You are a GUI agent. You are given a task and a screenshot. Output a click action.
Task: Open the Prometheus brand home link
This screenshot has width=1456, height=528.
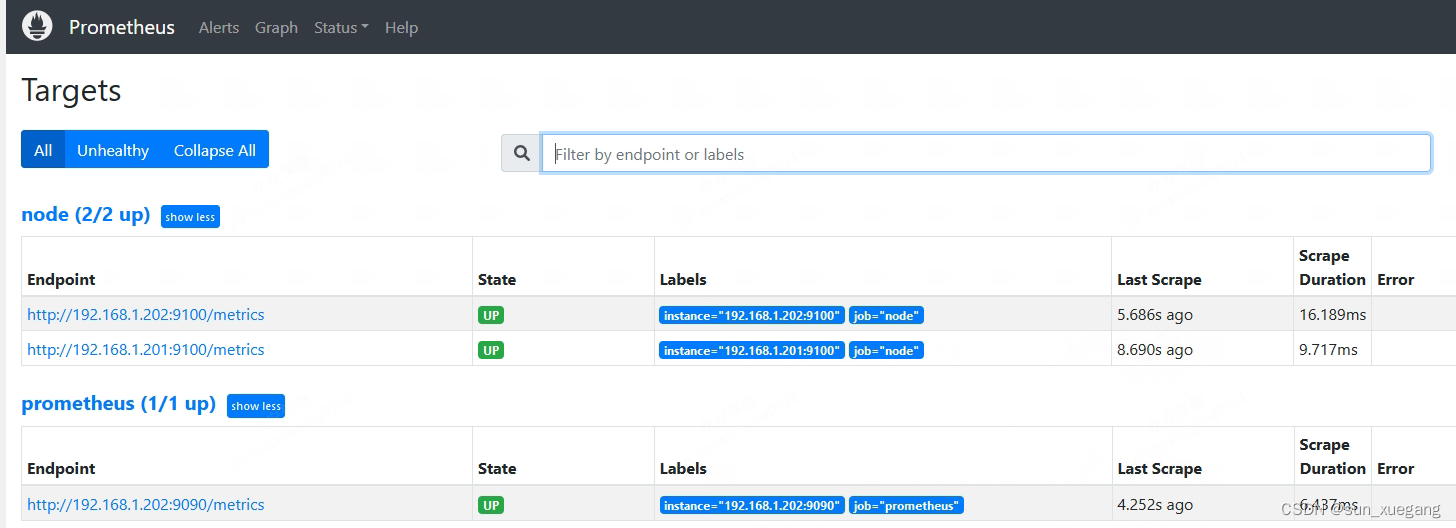click(x=122, y=27)
